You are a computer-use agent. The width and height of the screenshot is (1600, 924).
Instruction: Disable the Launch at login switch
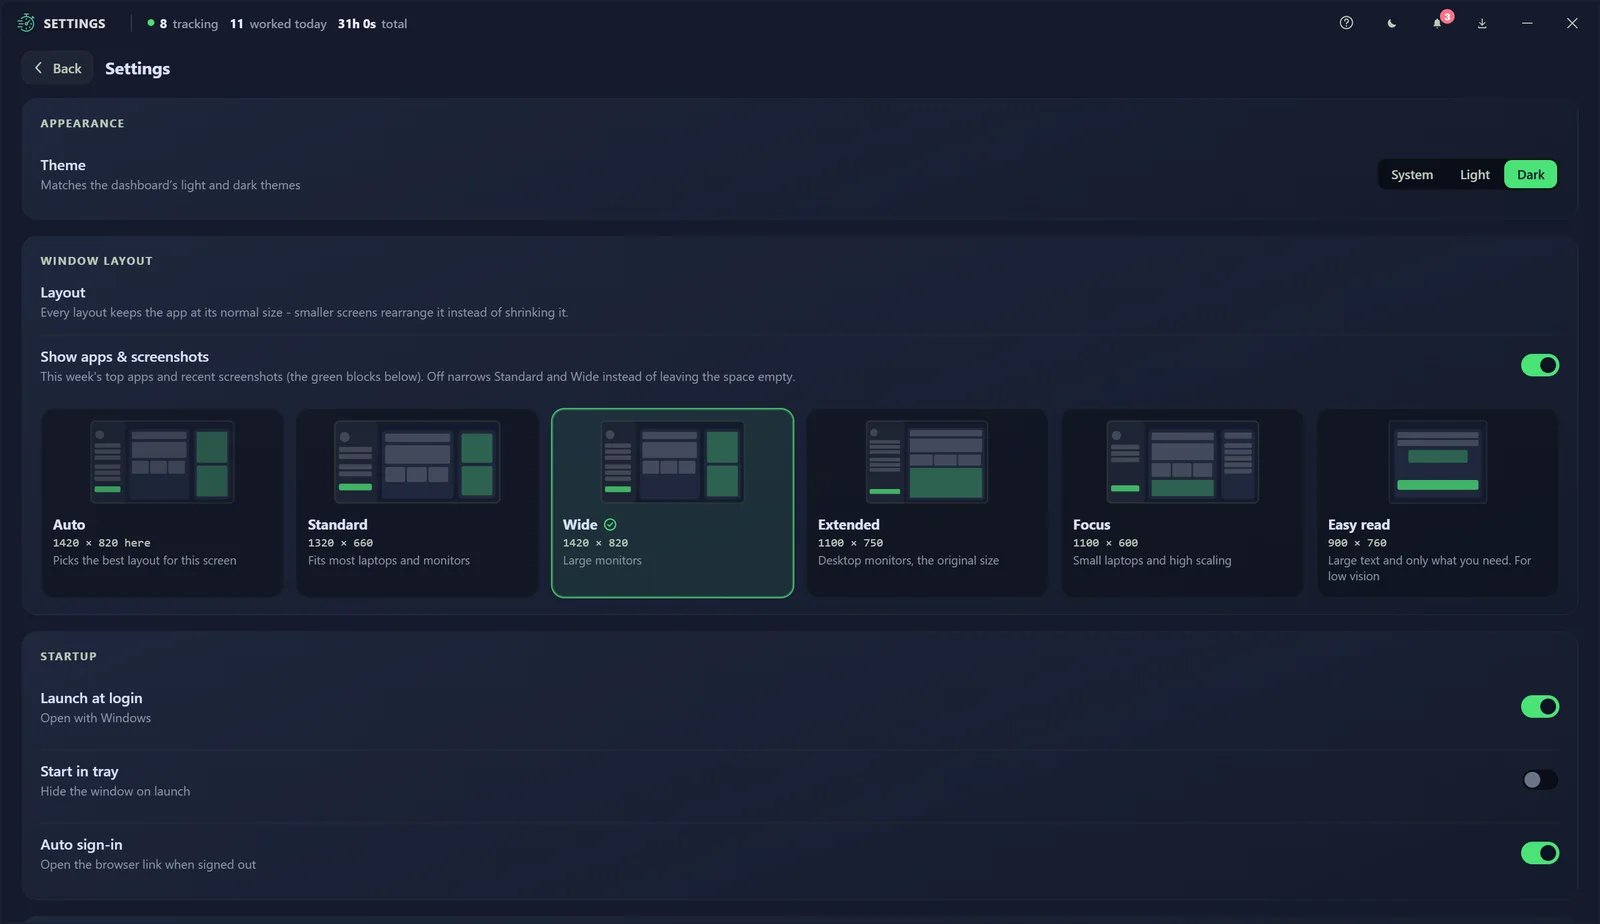click(x=1540, y=707)
